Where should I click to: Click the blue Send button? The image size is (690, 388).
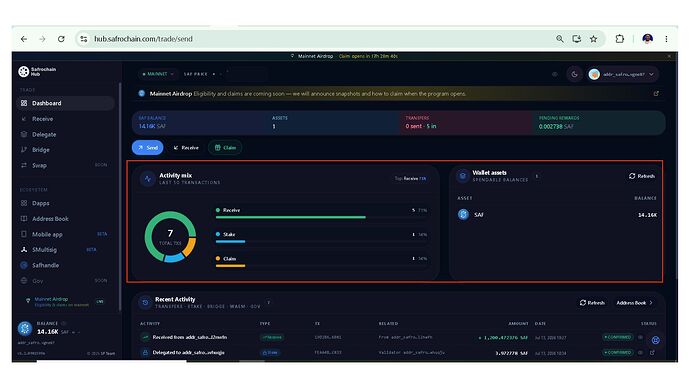(147, 148)
